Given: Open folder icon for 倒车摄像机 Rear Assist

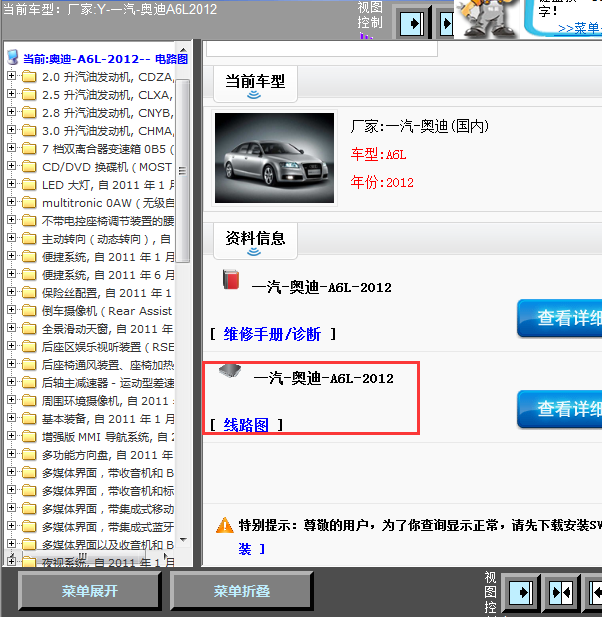Looking at the screenshot, I should point(29,310).
